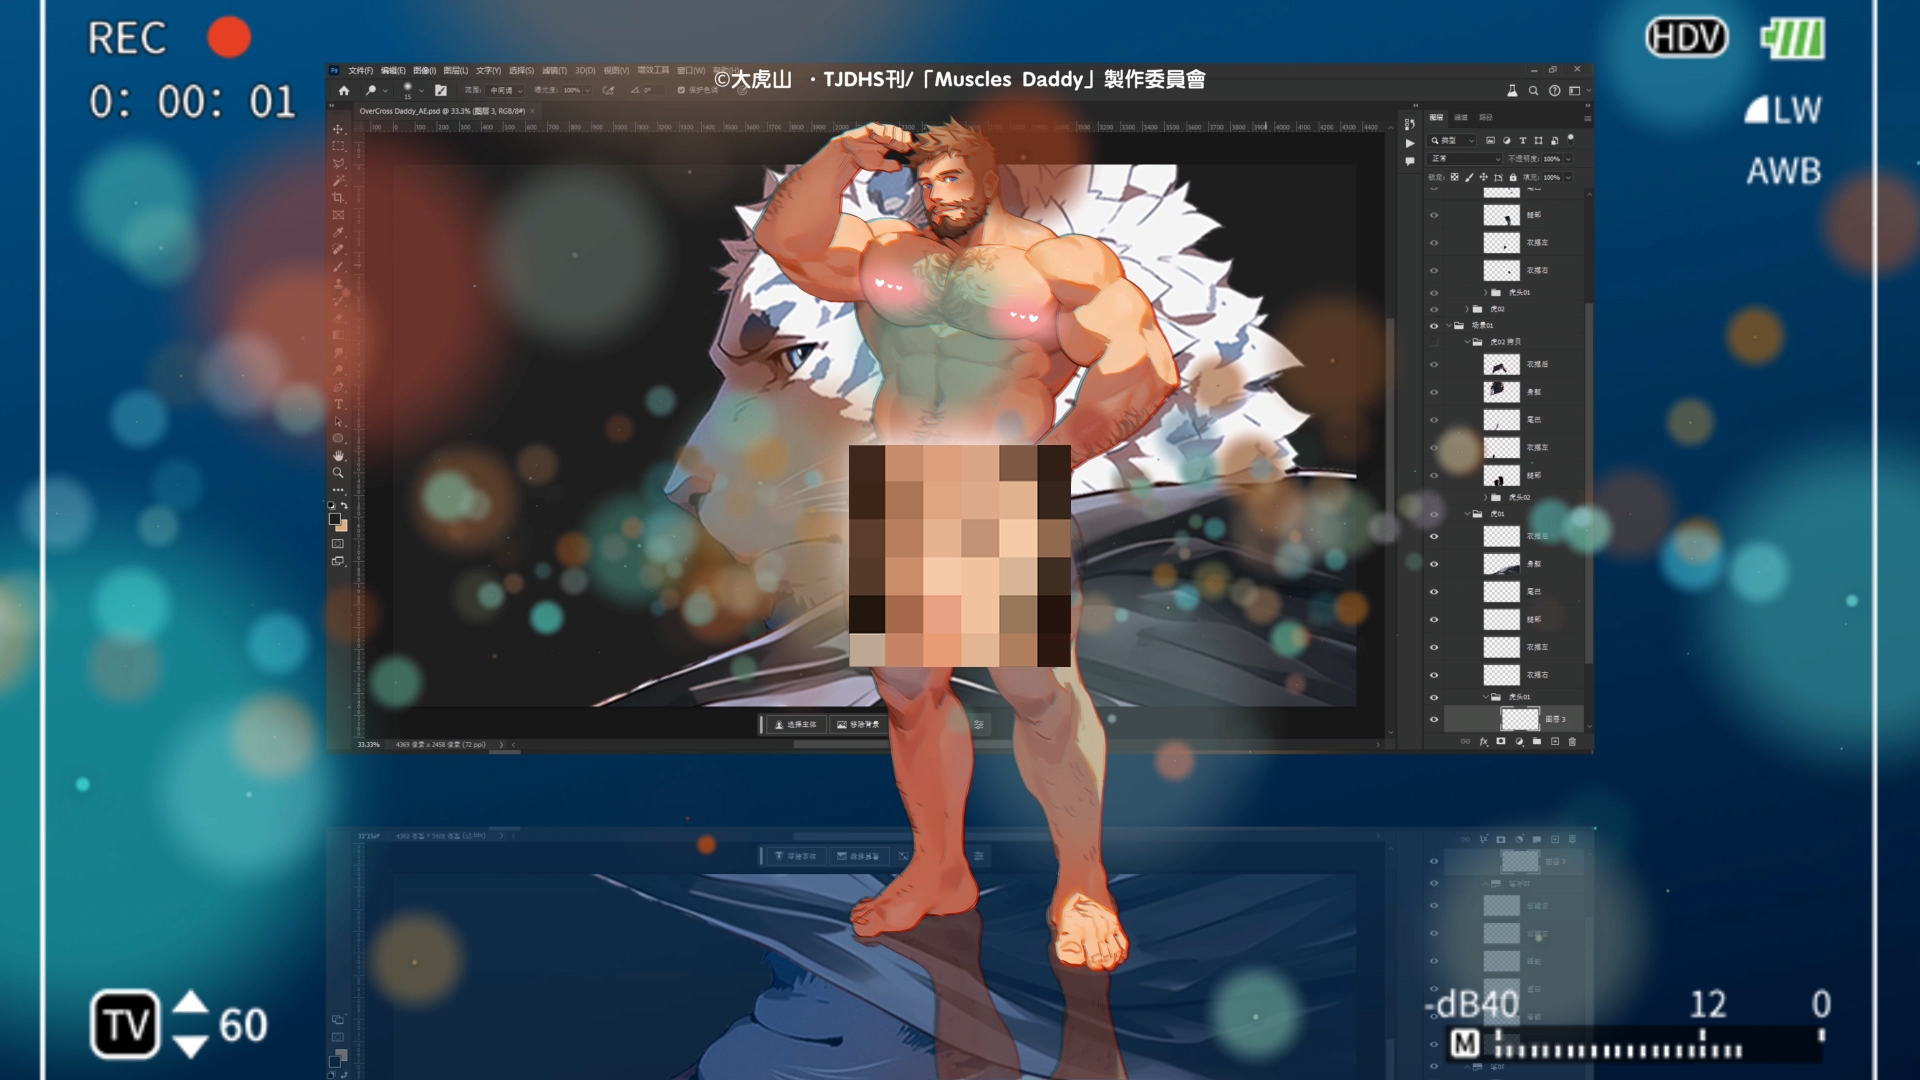Click lock all padlock icon
Screen dimensions: 1920x1080
pos(1513,177)
